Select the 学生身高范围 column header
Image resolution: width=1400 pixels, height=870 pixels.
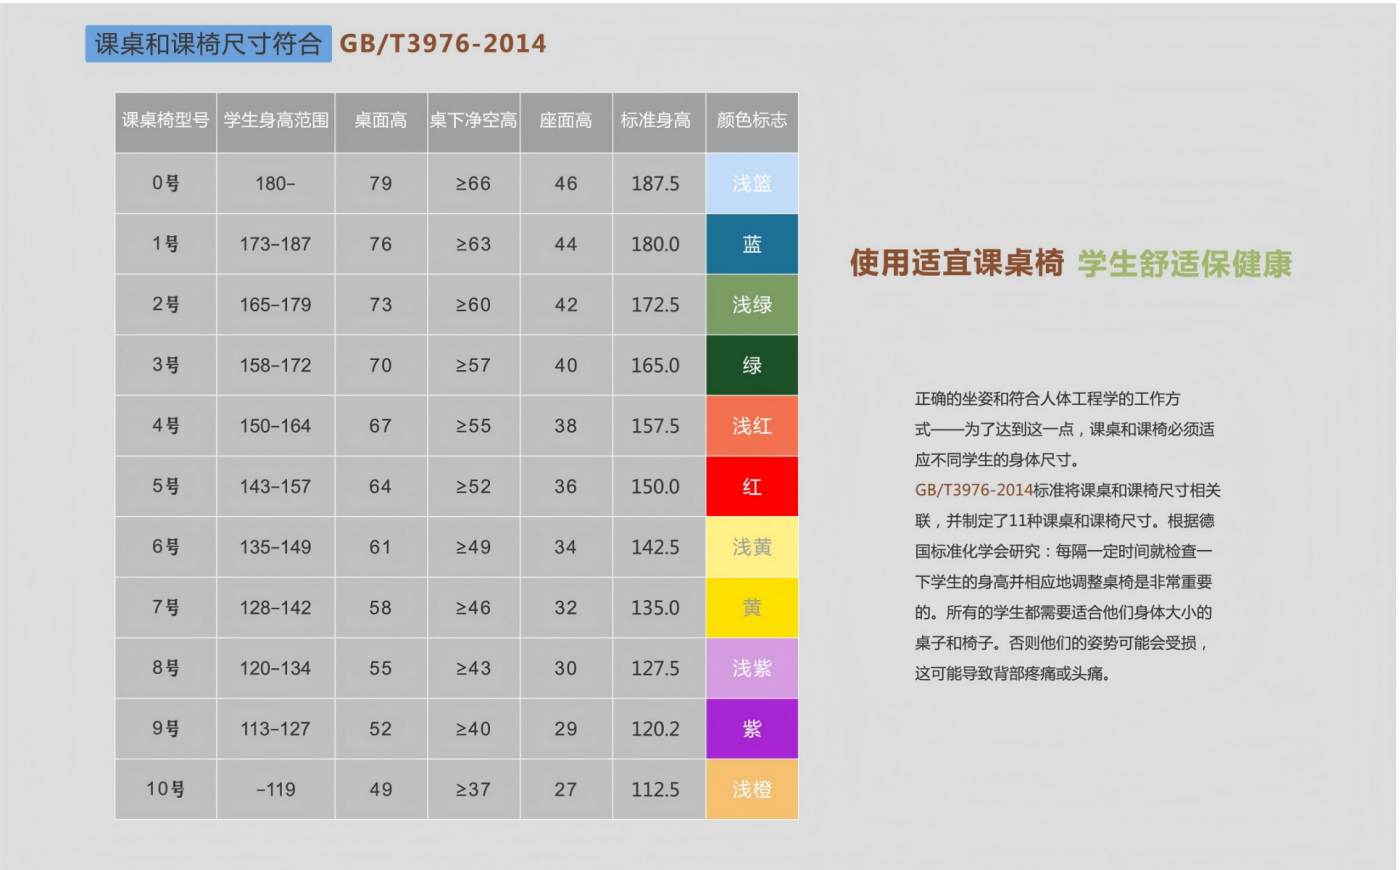[276, 121]
